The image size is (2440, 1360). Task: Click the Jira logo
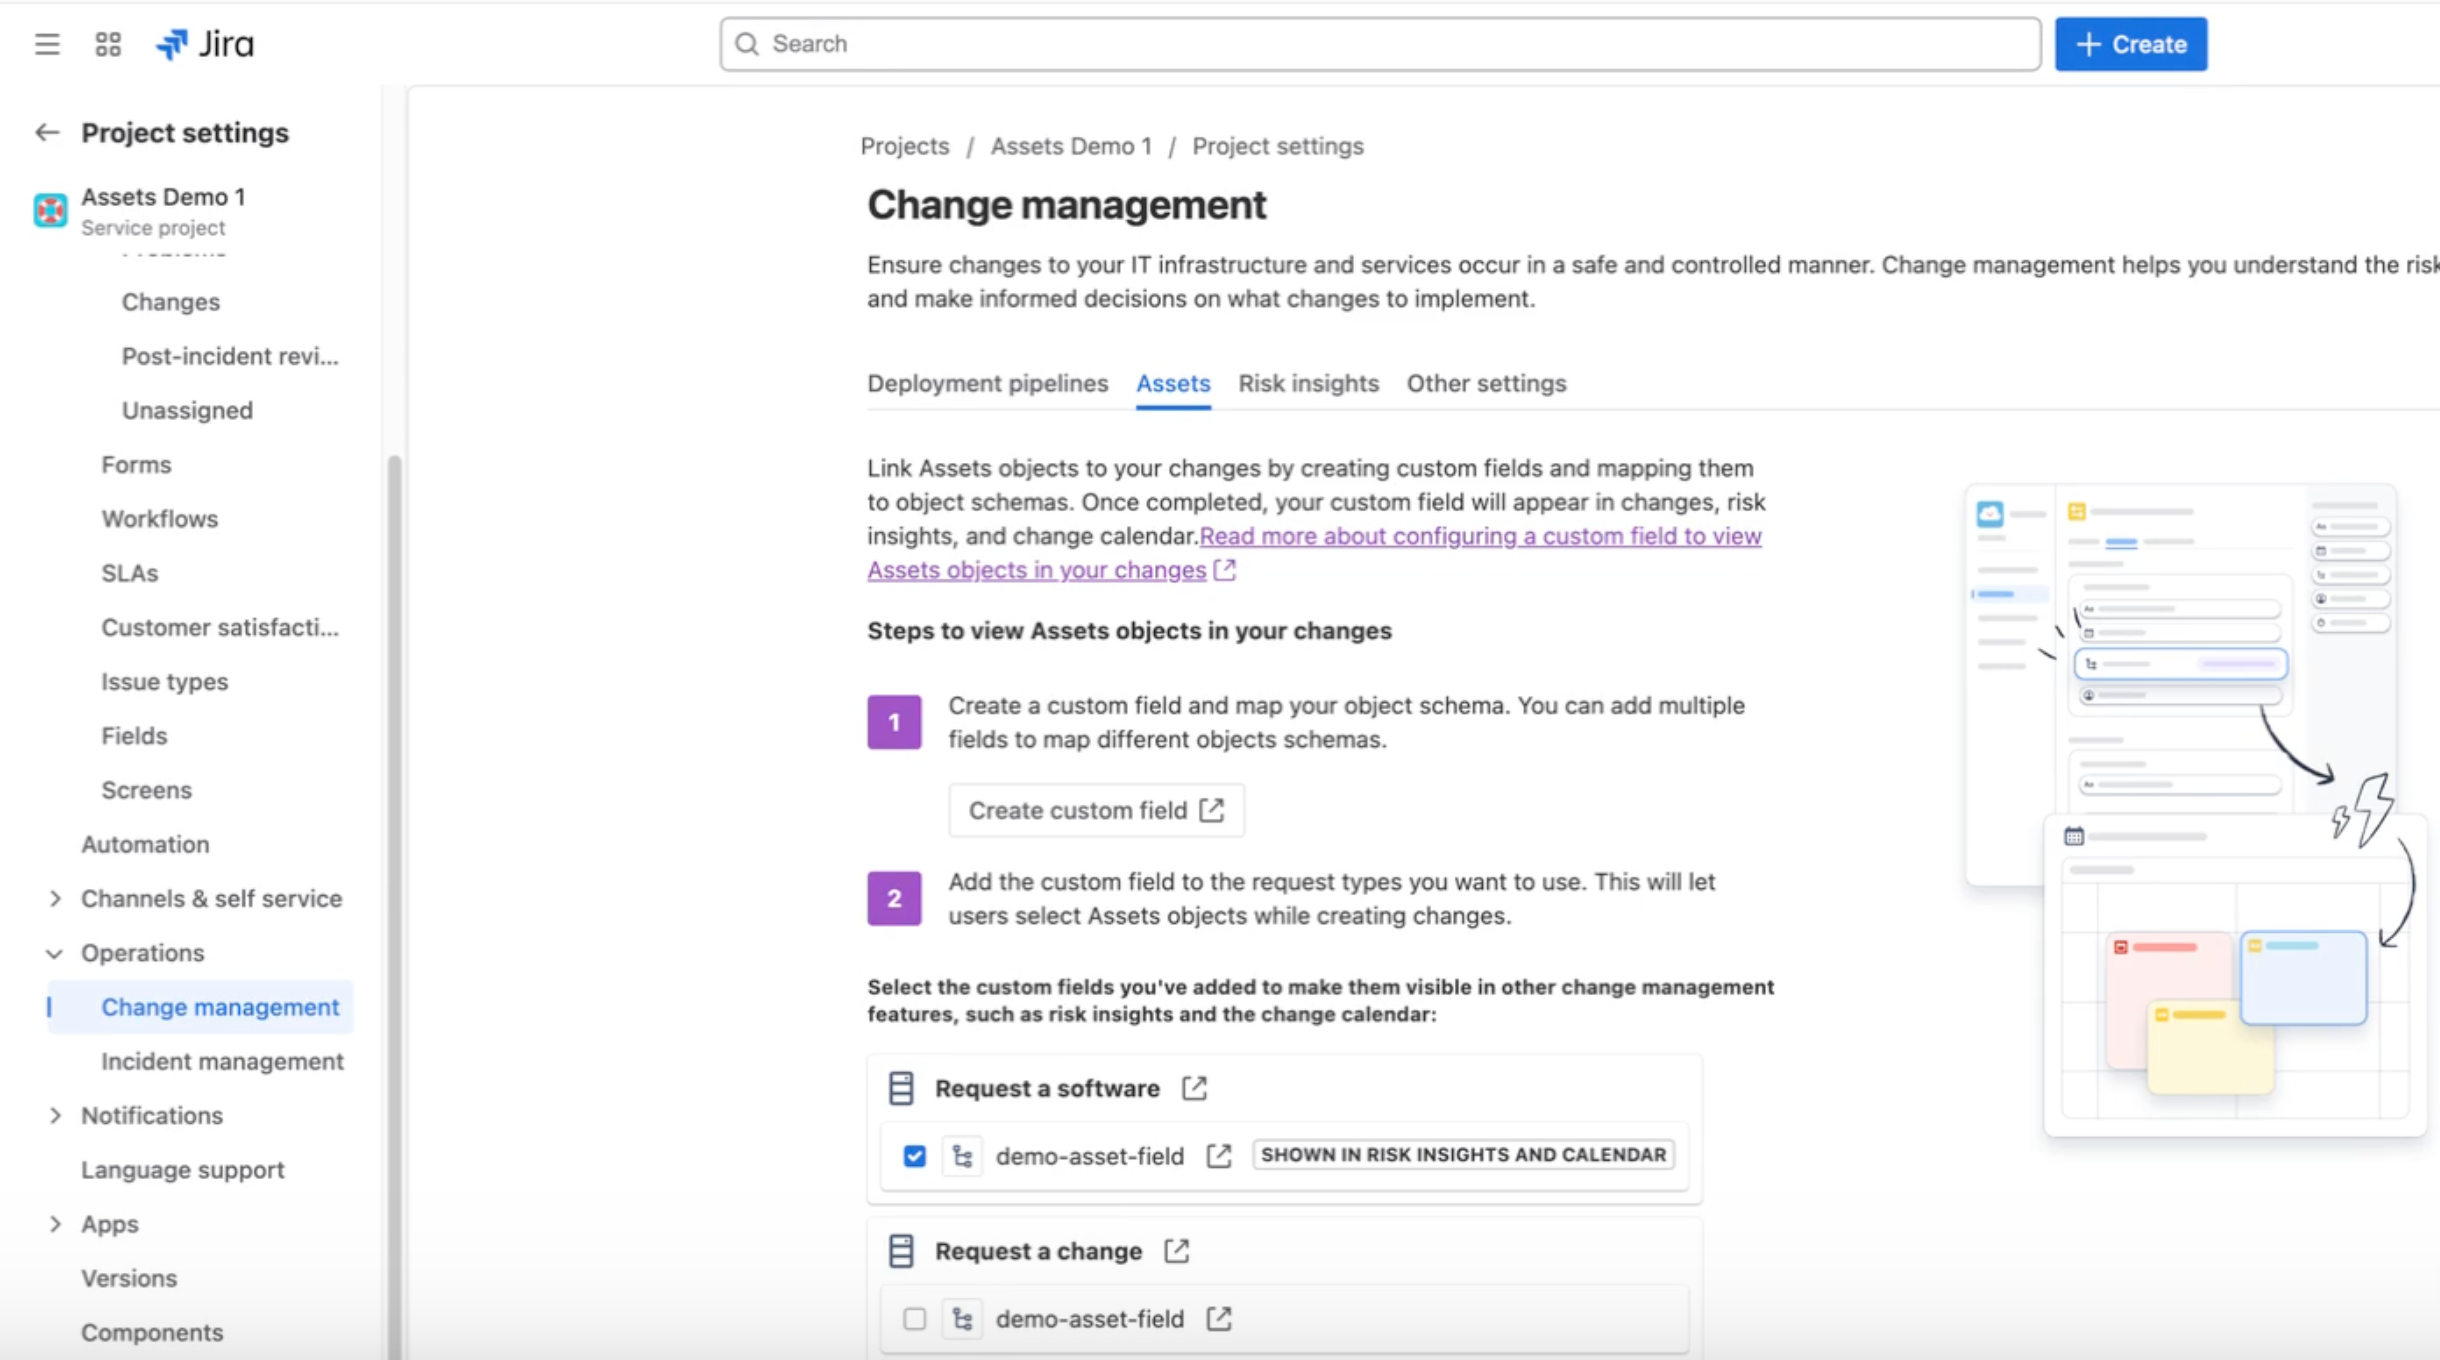pyautogui.click(x=204, y=43)
